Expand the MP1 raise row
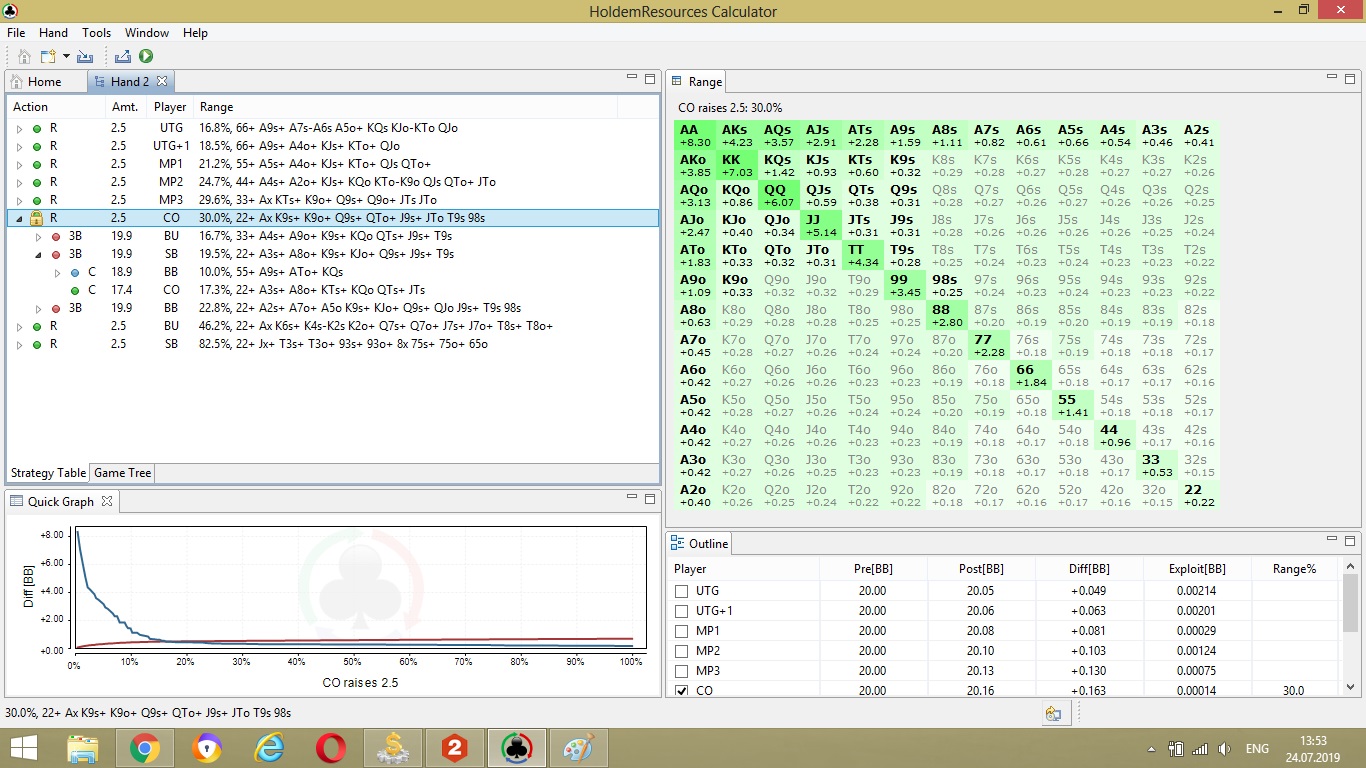This screenshot has height=768, width=1366. 19,165
